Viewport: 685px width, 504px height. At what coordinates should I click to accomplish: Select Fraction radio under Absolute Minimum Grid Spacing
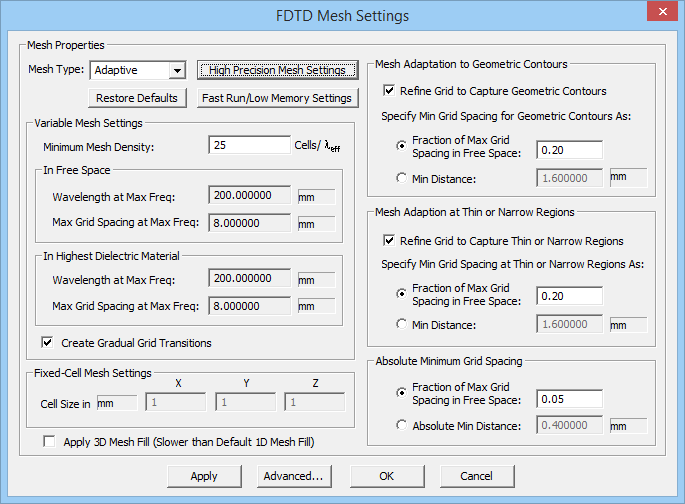point(402,393)
